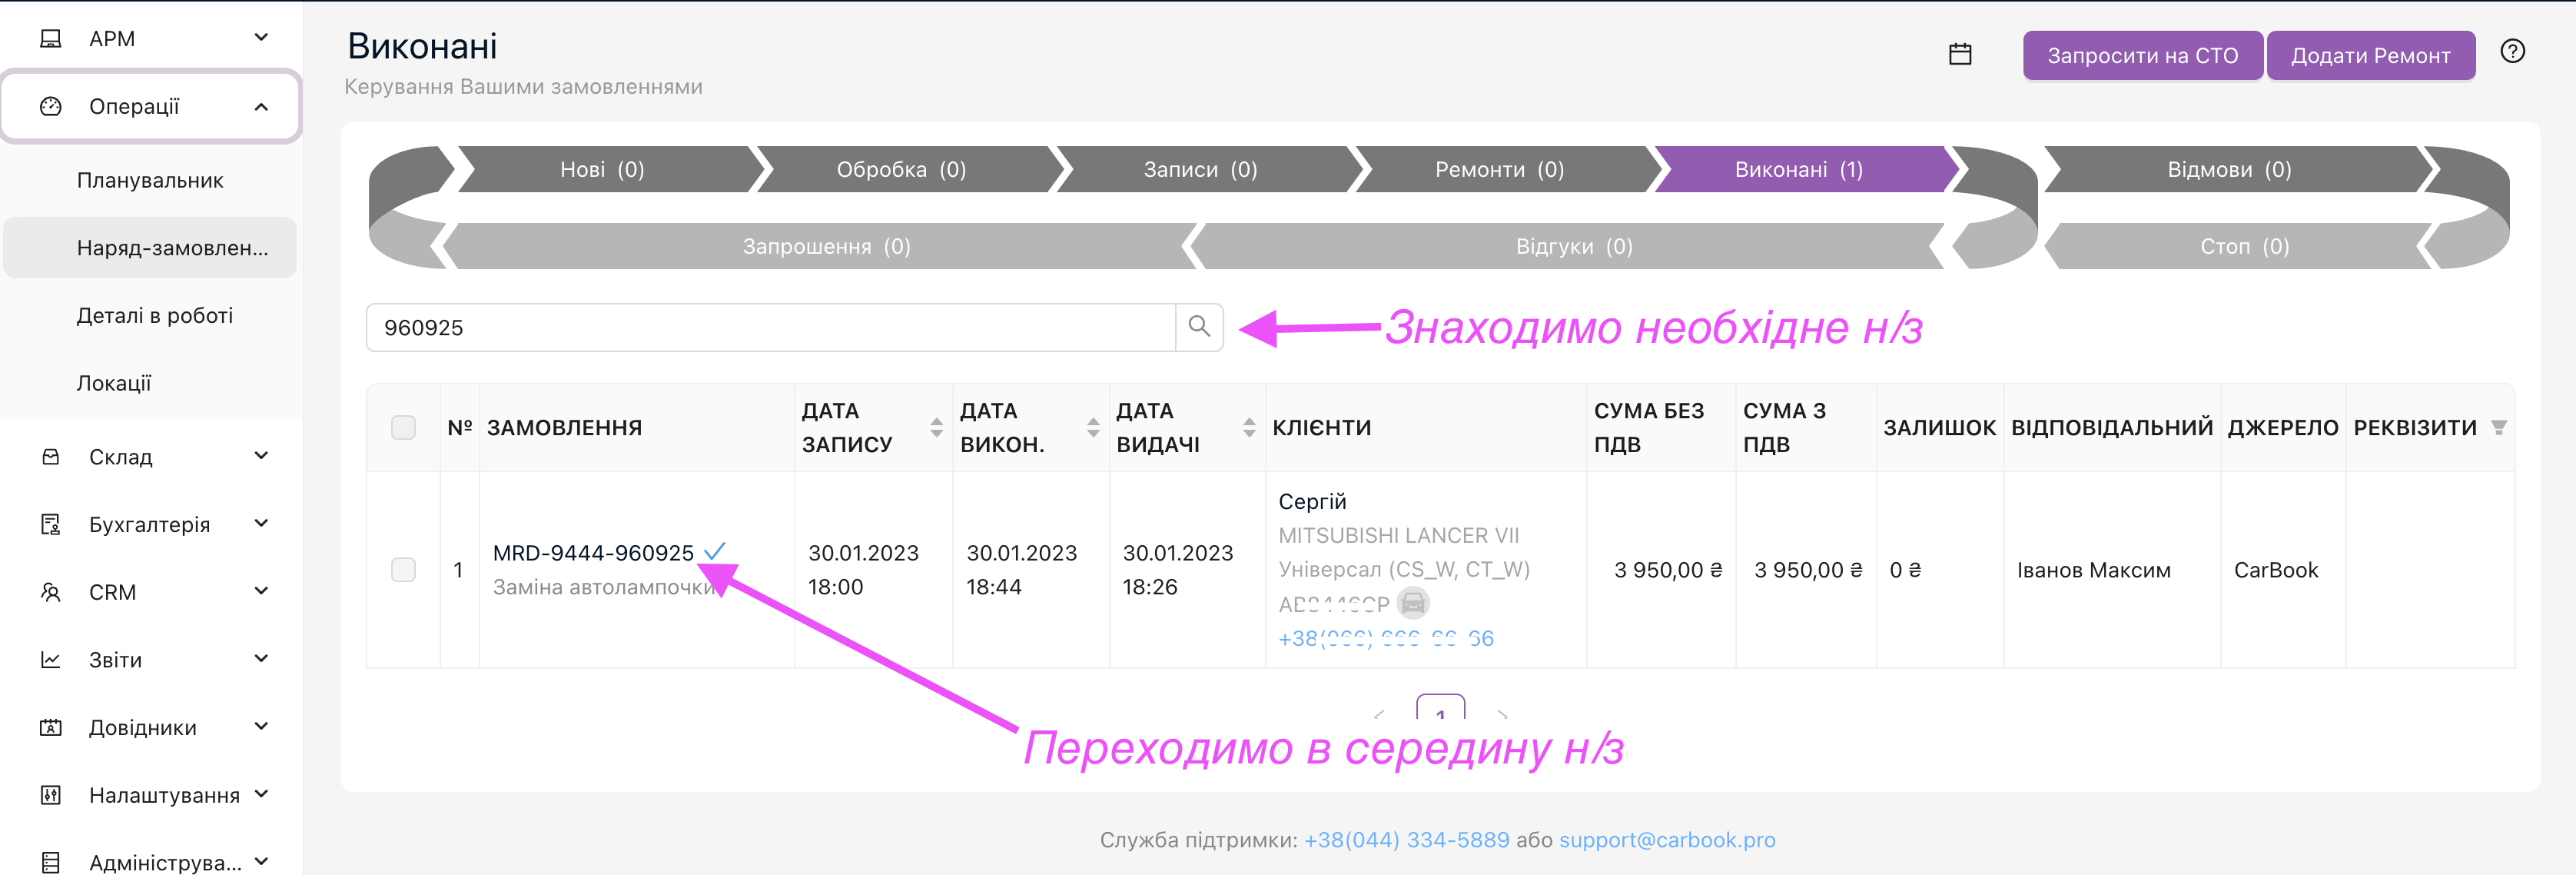Open order link MRD-9444-960925
The width and height of the screenshot is (2576, 875).
pos(593,553)
